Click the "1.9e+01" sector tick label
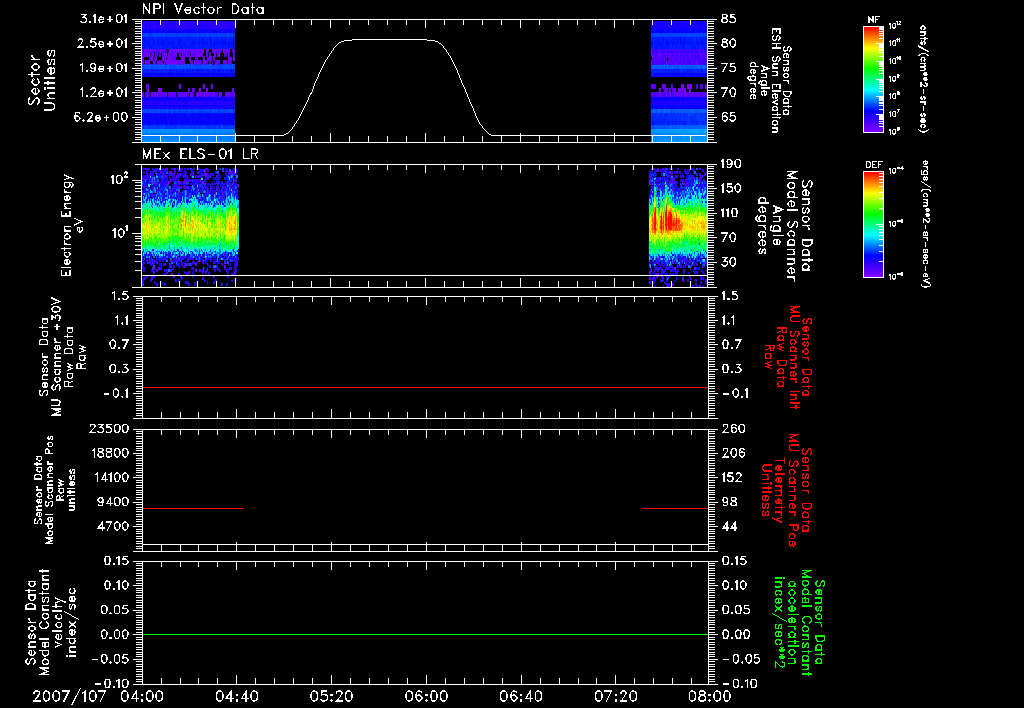1024x708 pixels. [x=104, y=68]
